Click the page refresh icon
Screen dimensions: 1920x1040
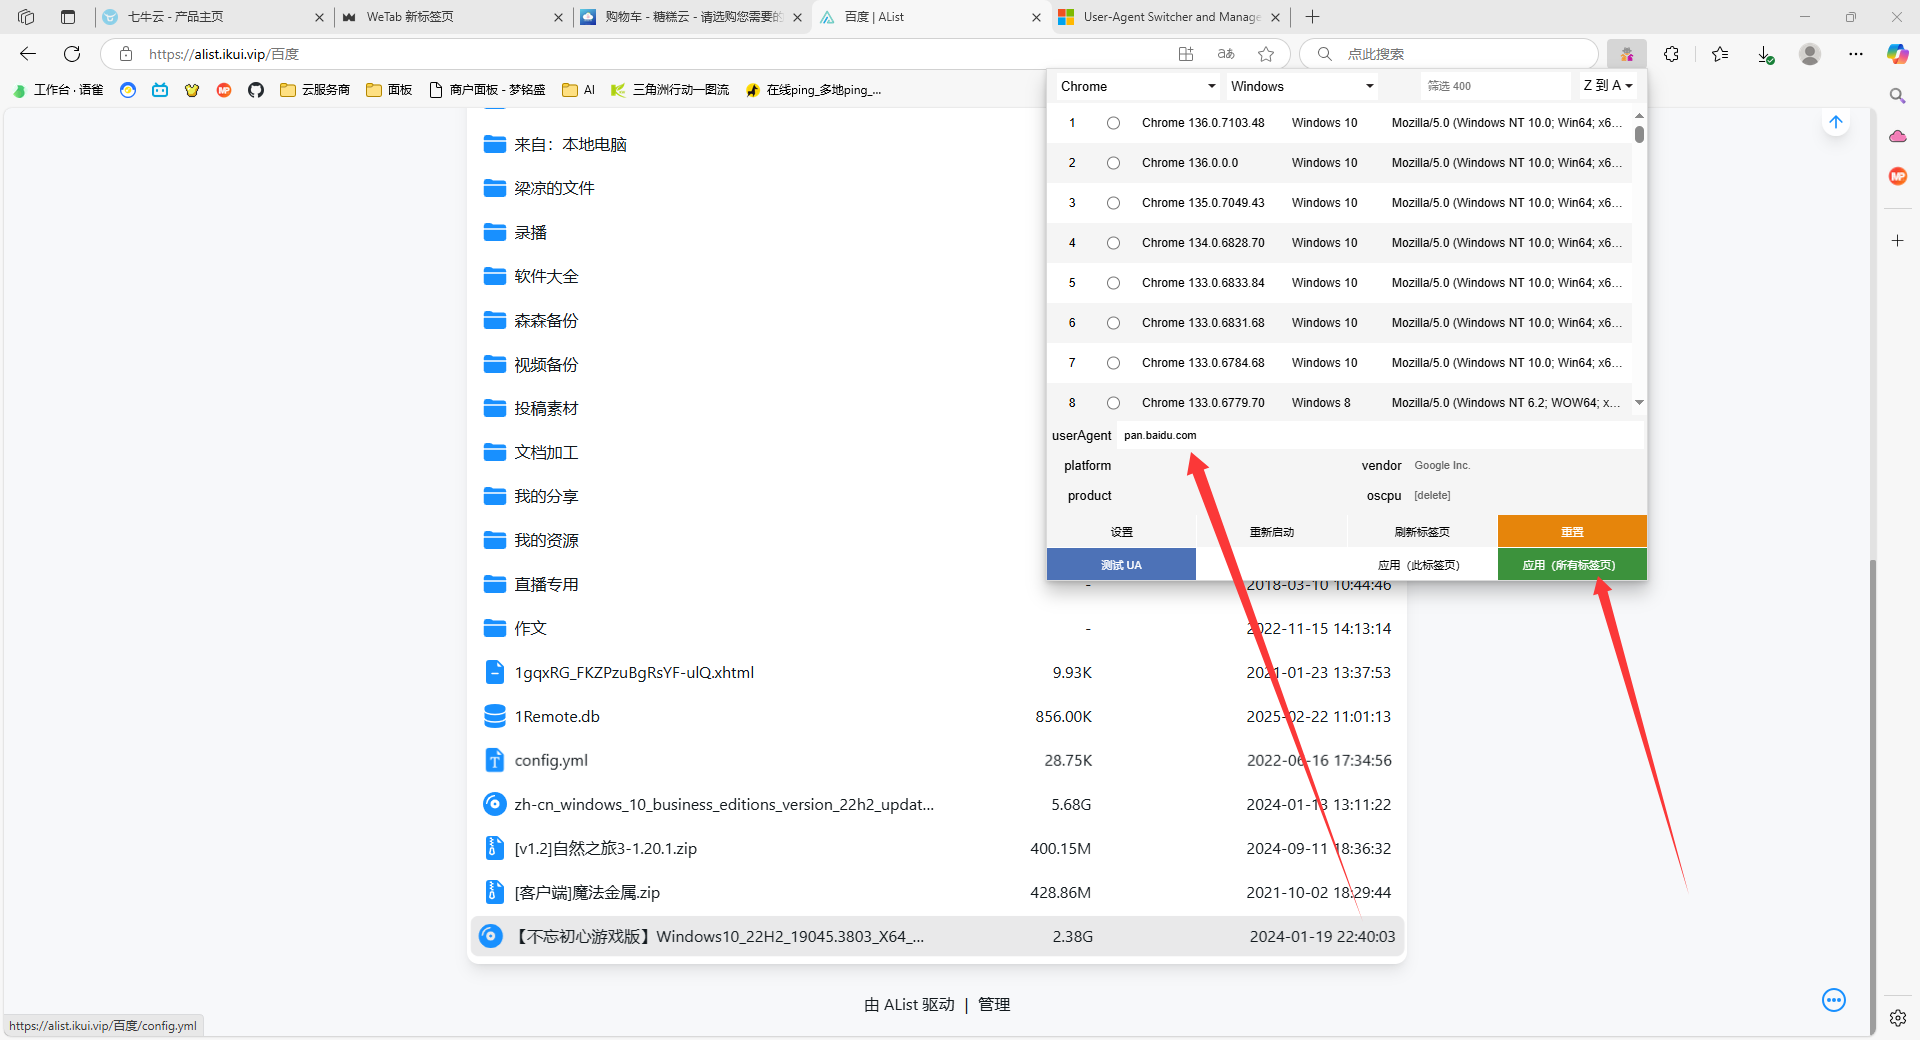point(72,54)
